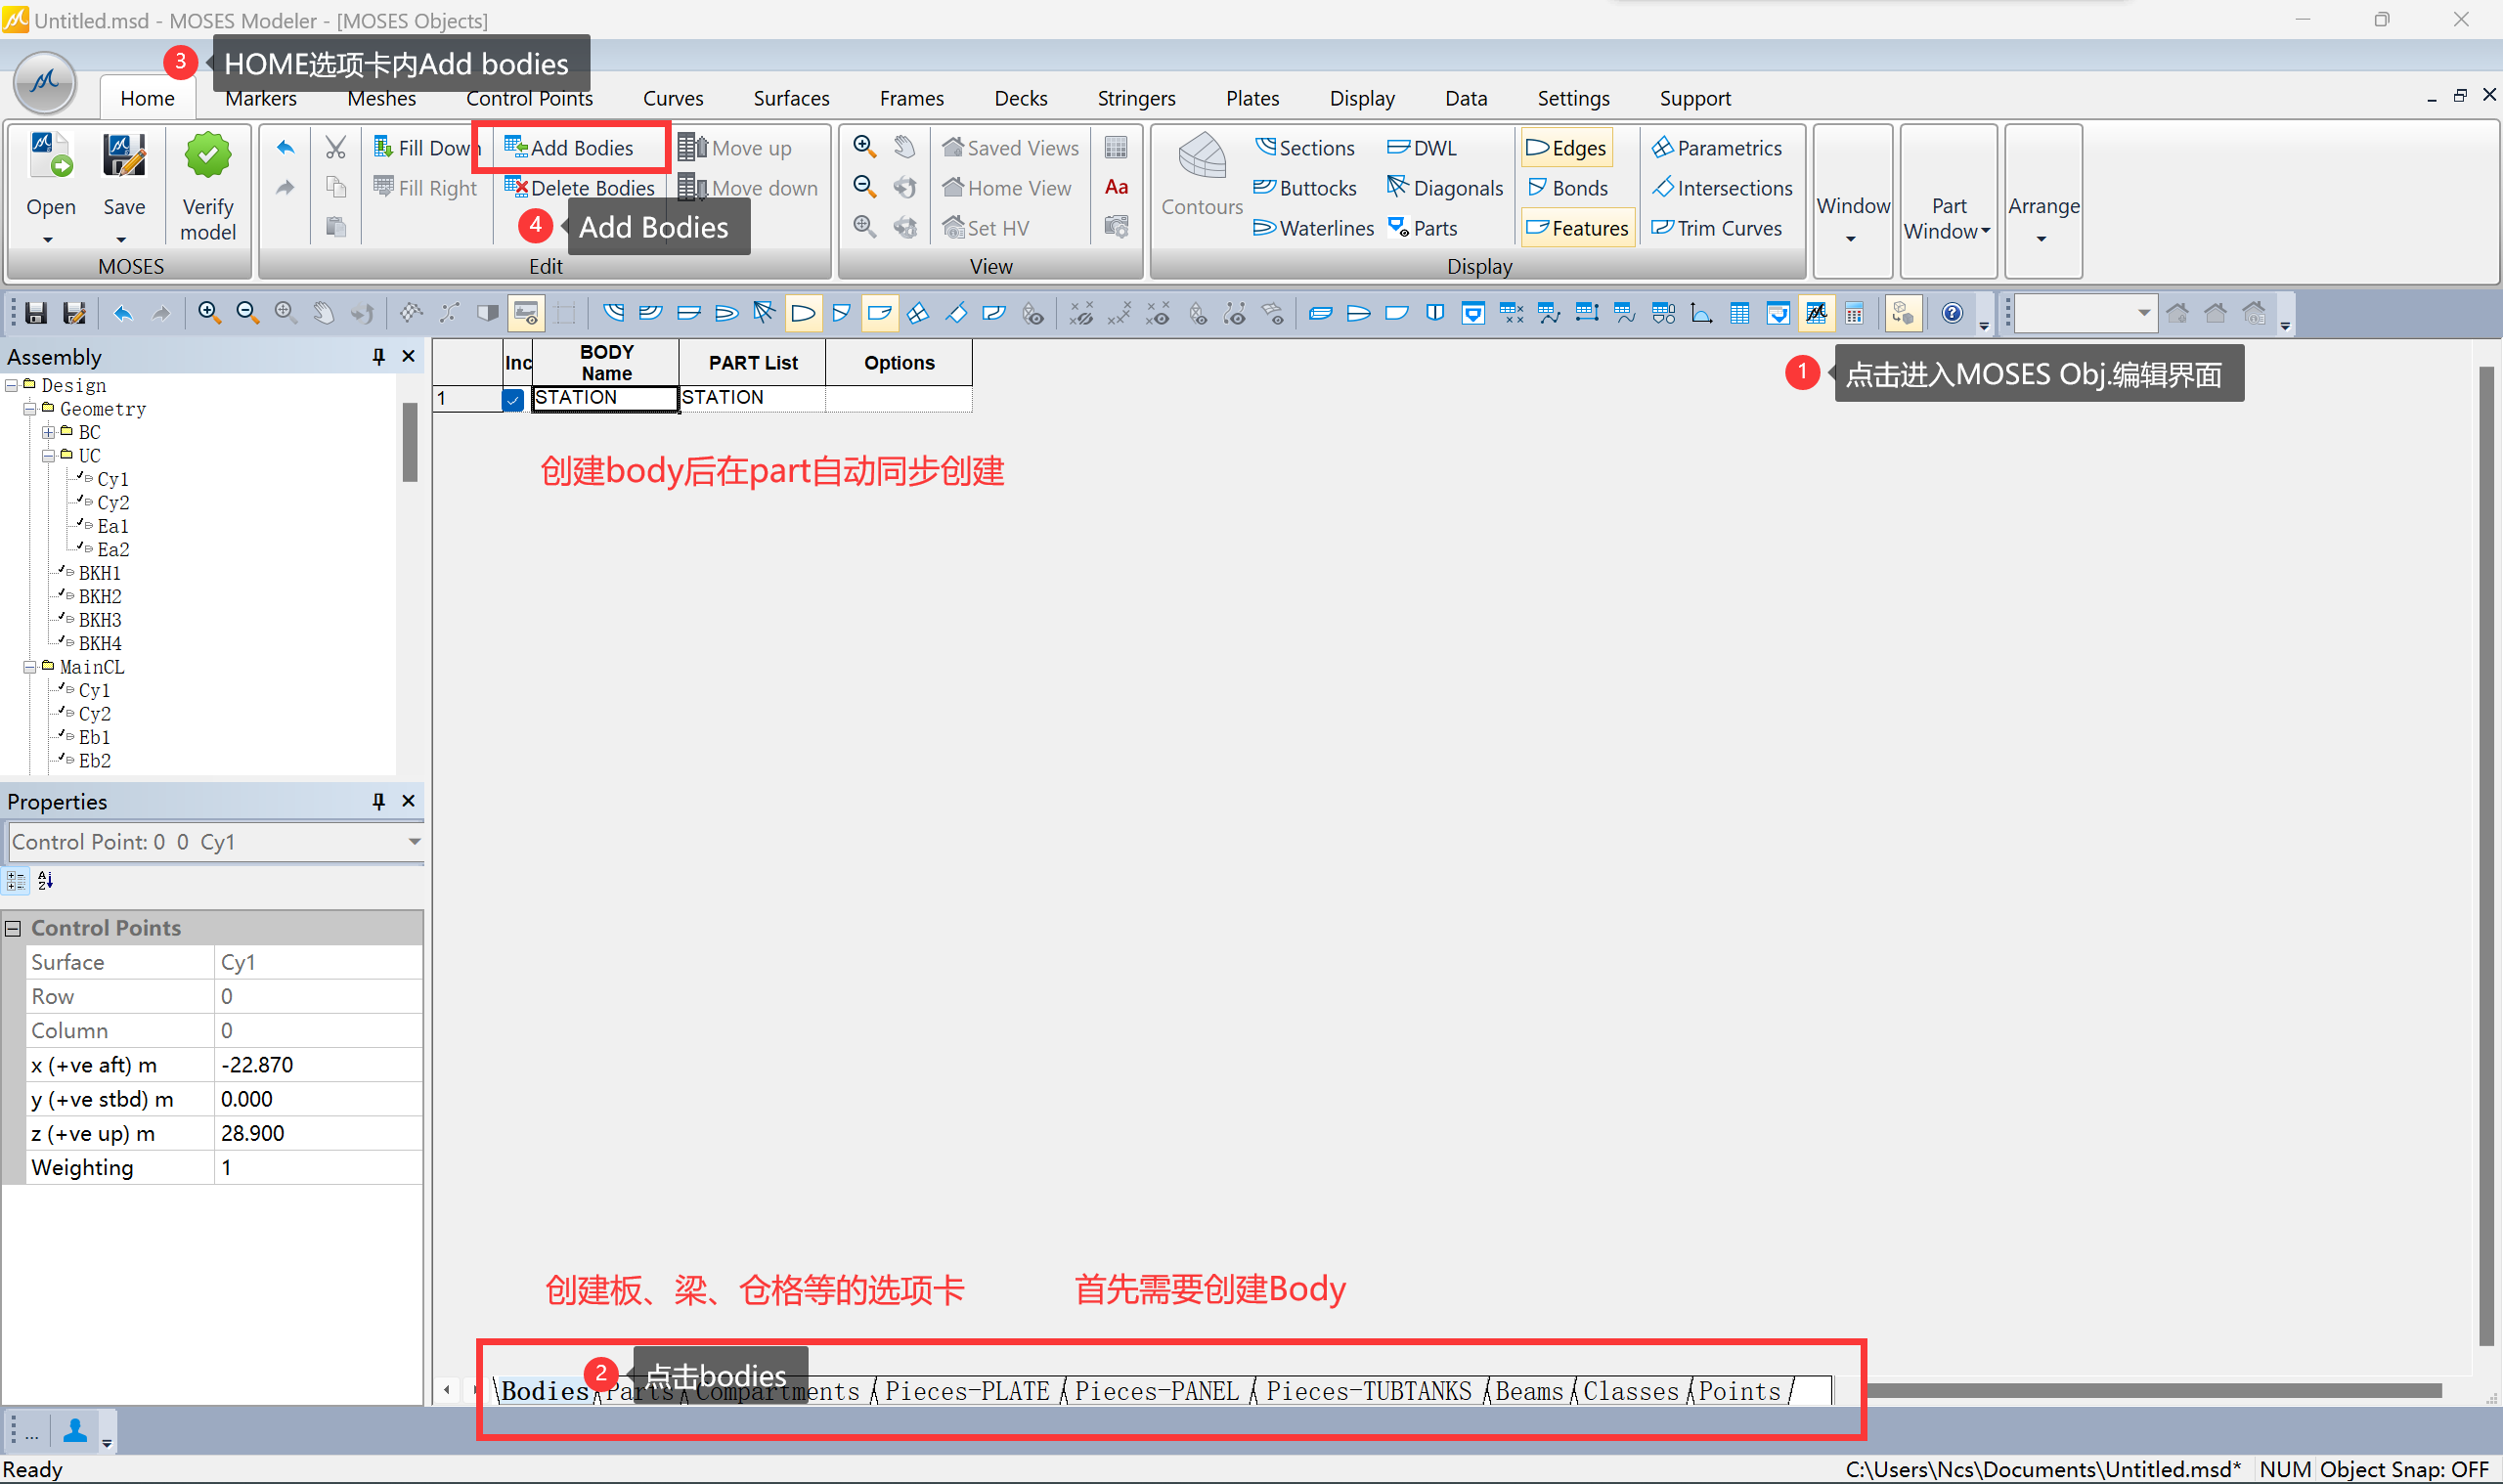Viewport: 2503px width, 1484px height.
Task: Collapse the UC tree node
Action: coord(48,456)
